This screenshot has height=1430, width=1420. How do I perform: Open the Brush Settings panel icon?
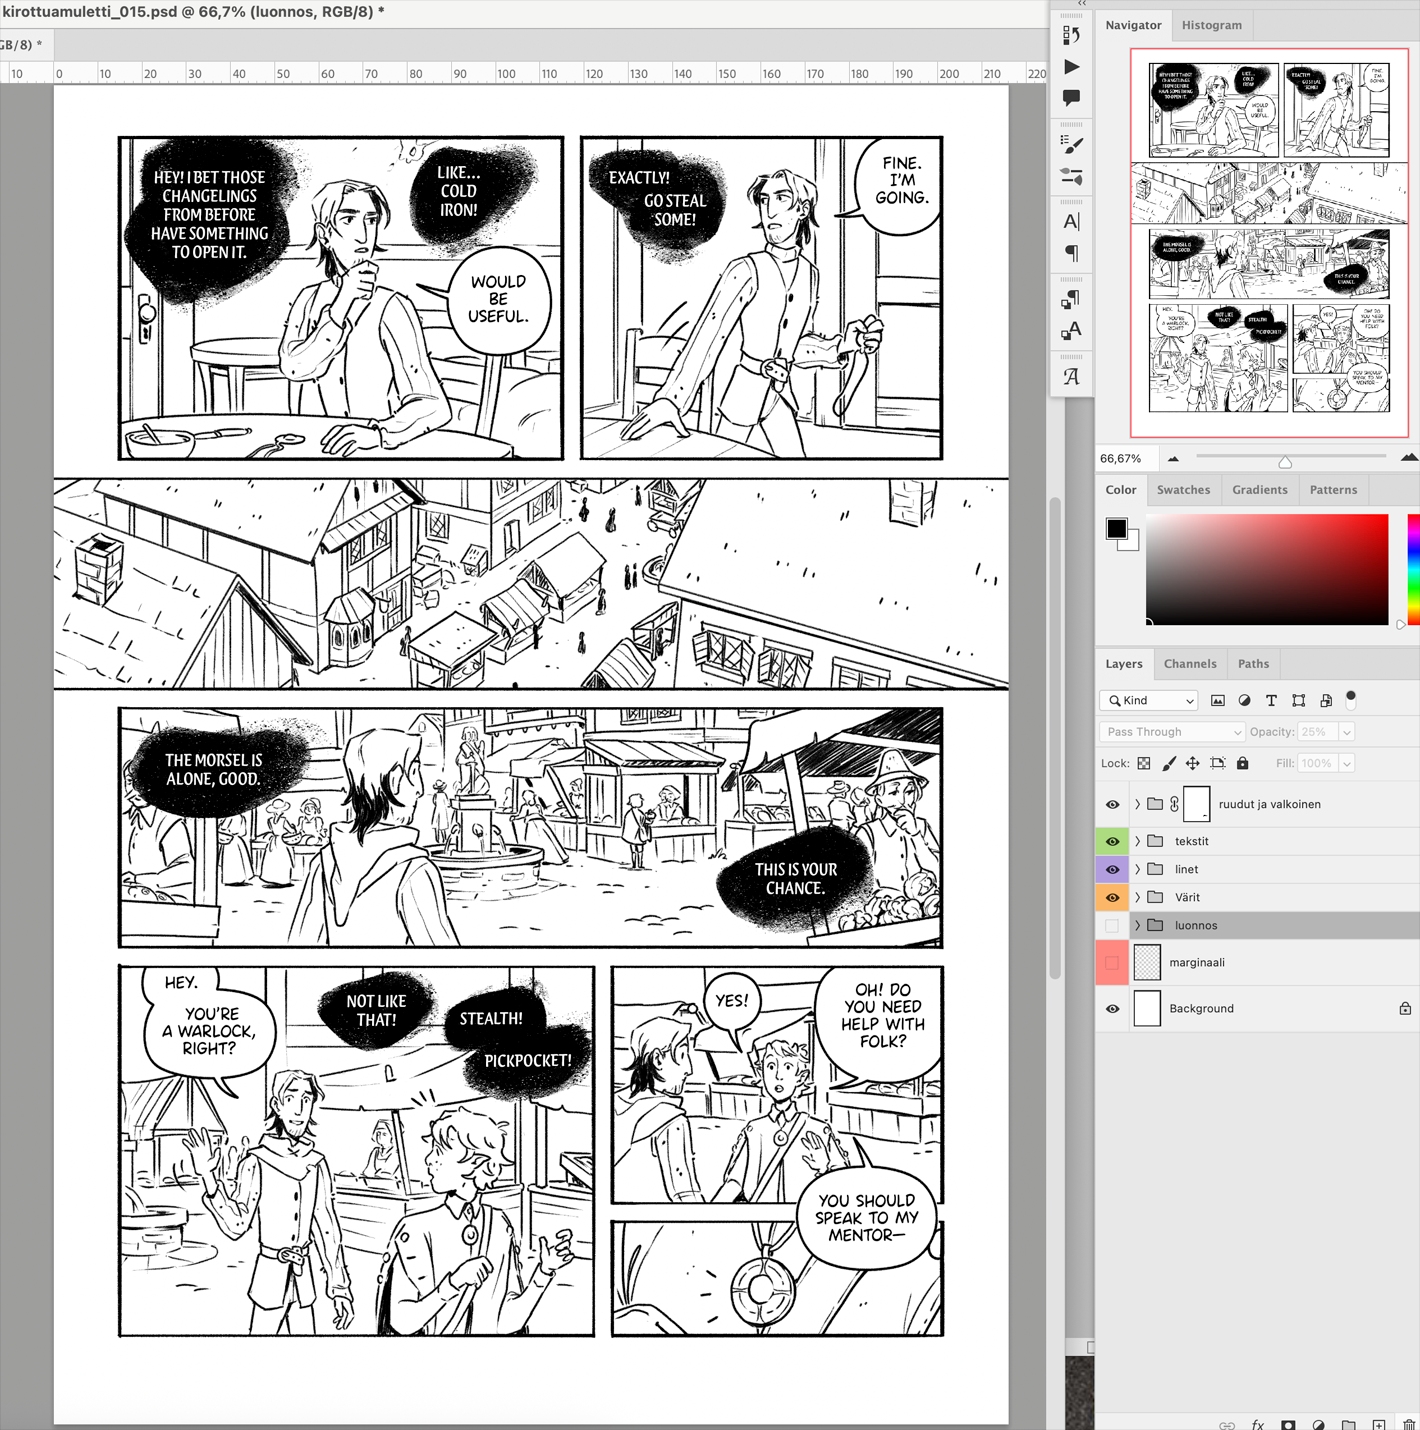(1071, 146)
